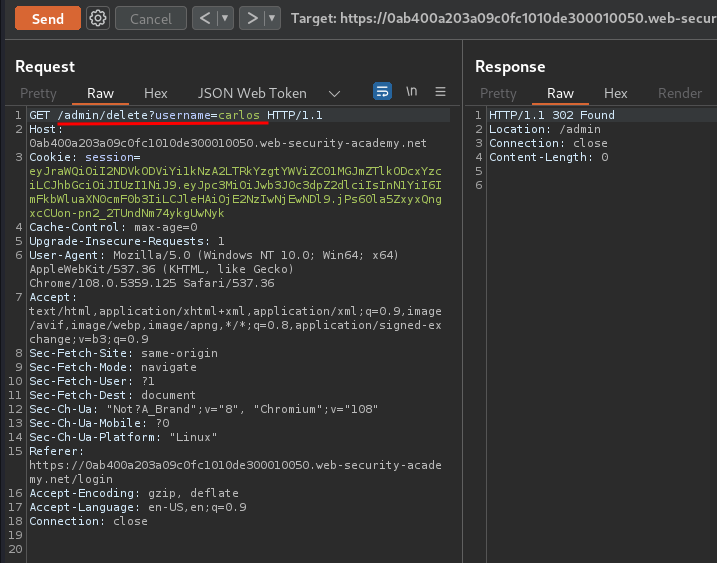Select Response panel Raw tab
The width and height of the screenshot is (717, 563).
click(x=560, y=93)
